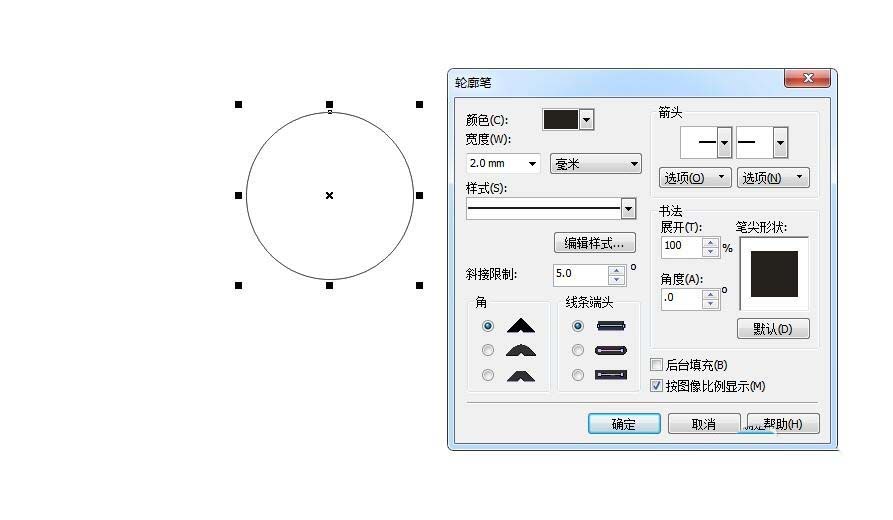Click the circle's left-middle selection handle

[239, 195]
